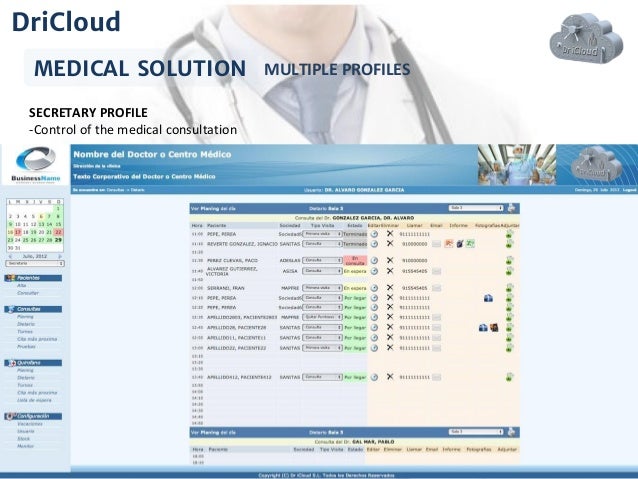
Task: Click the email icon for ALVAREZ GUTIERREZ row
Action: point(436,271)
